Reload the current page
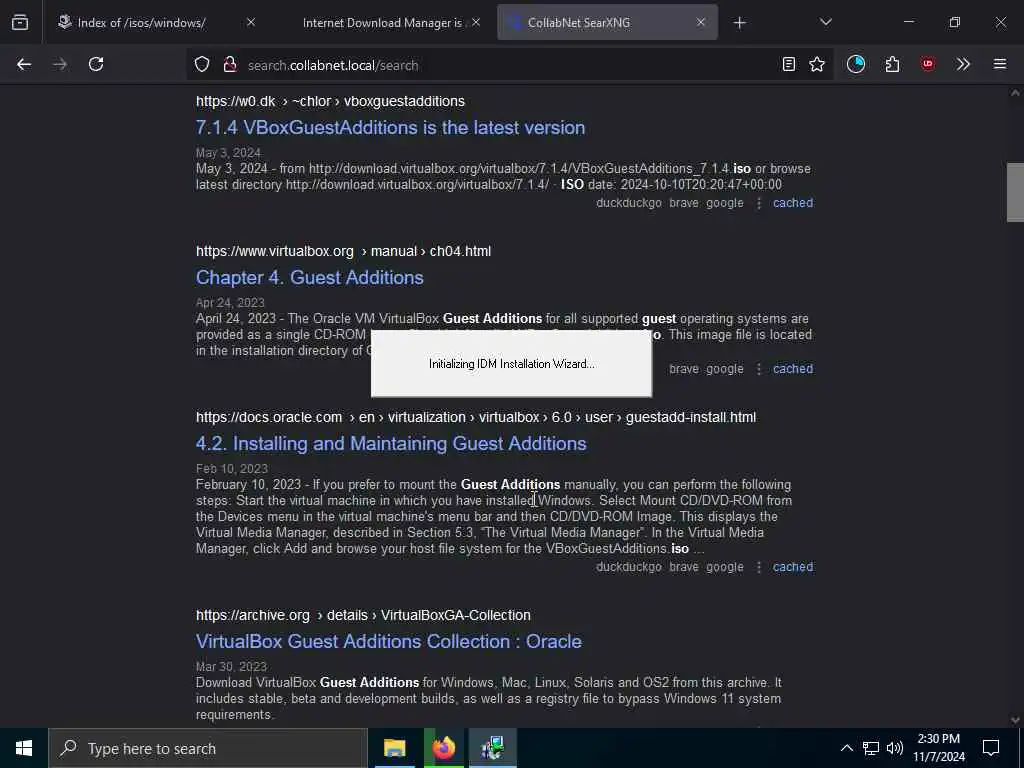The image size is (1024, 768). (x=96, y=64)
